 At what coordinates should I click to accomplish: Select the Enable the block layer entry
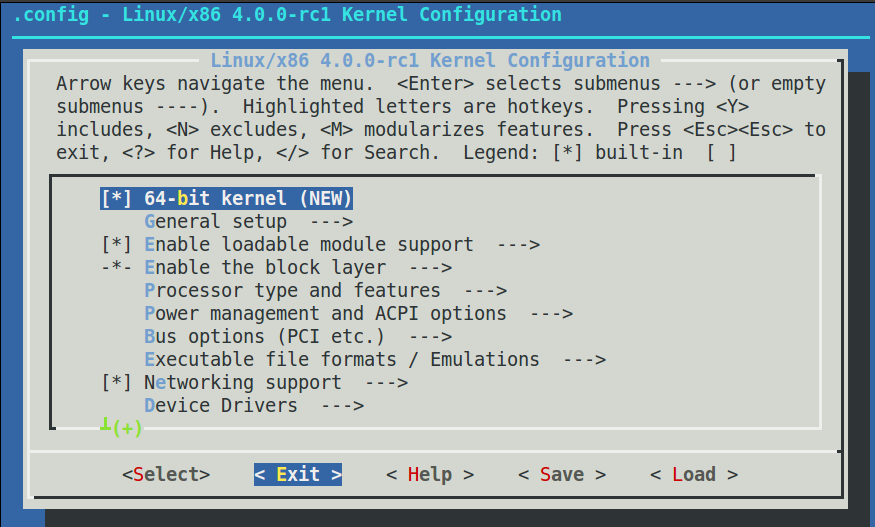[265, 267]
